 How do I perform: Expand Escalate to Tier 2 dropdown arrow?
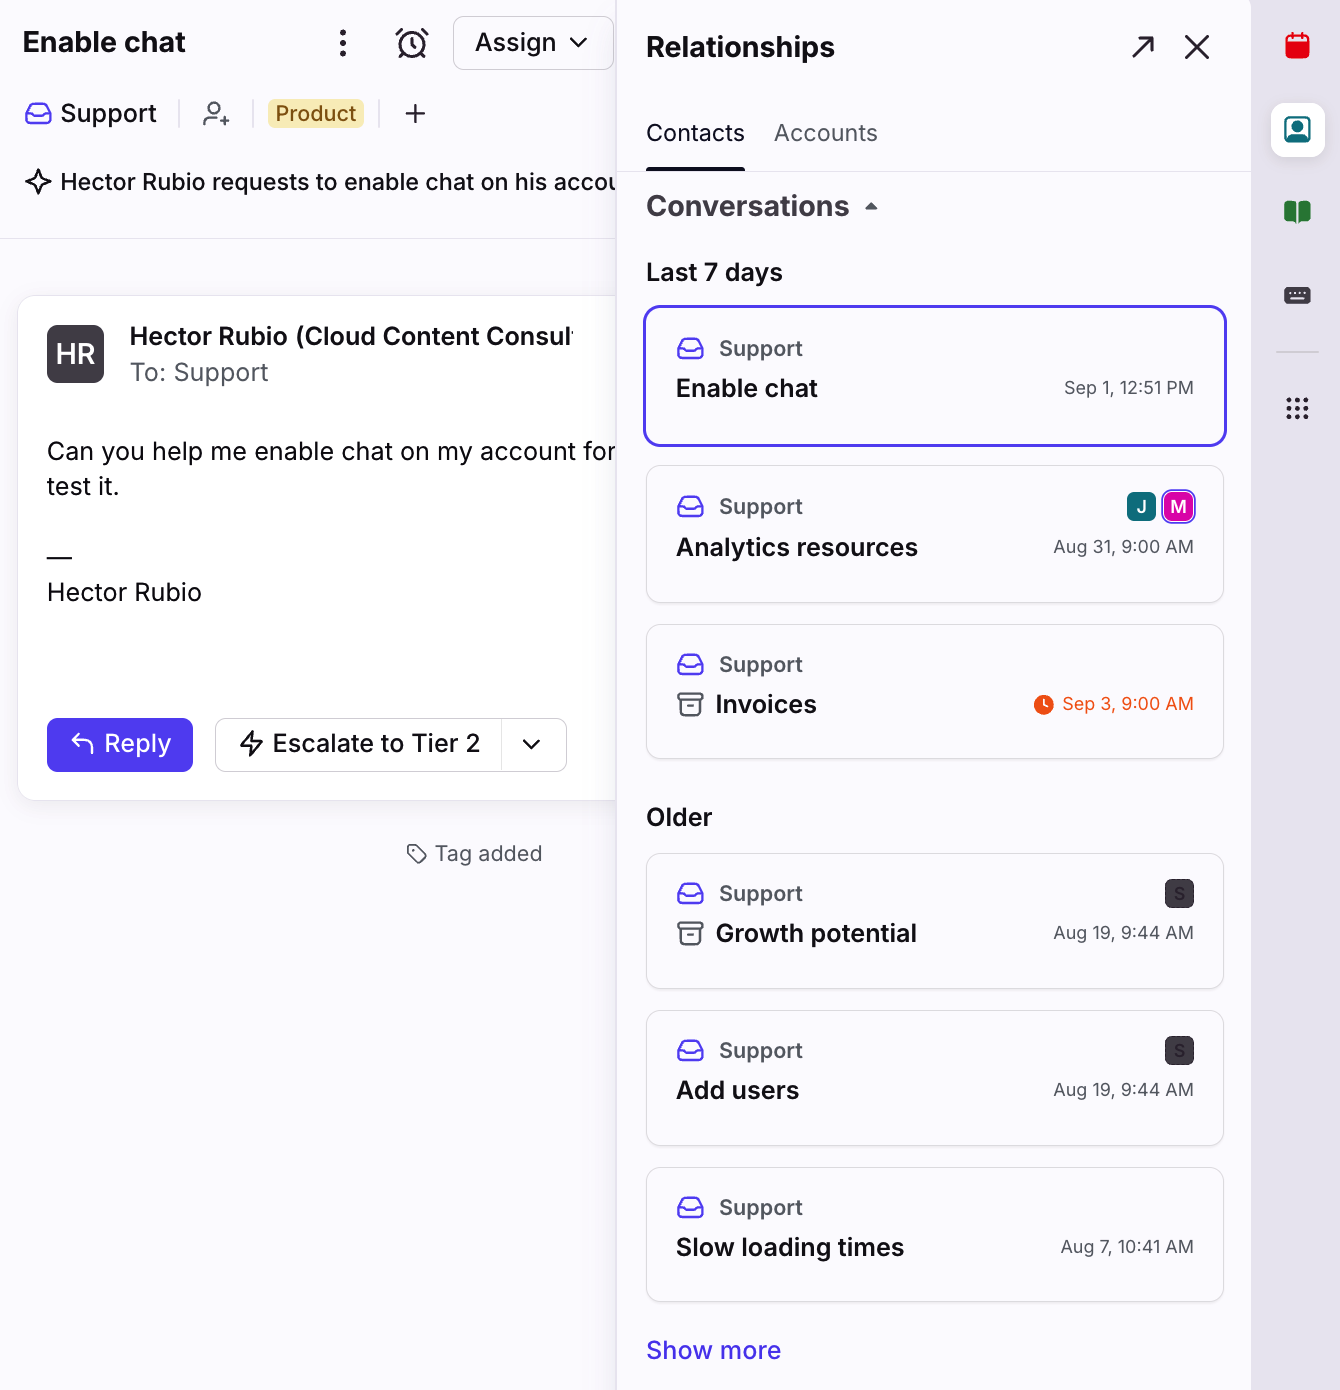click(x=532, y=744)
